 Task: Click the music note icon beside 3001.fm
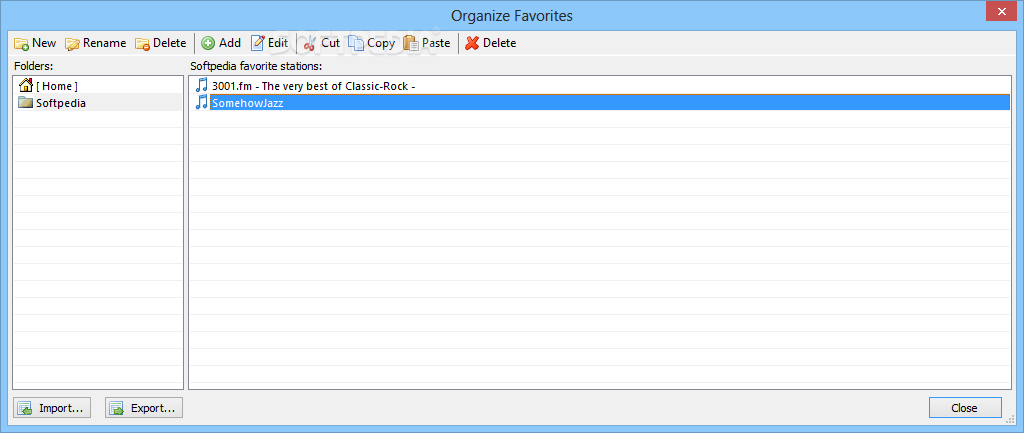tap(202, 86)
